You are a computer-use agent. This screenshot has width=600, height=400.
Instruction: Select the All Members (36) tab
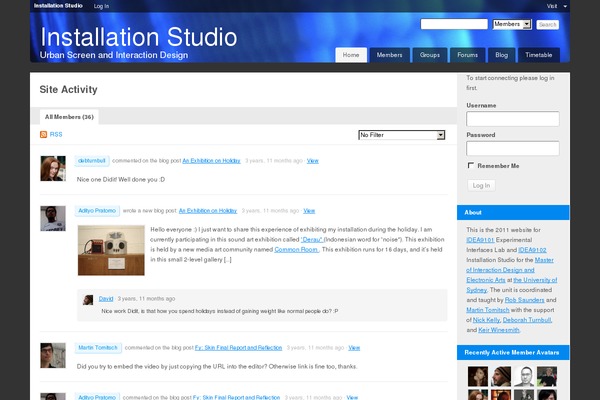[x=69, y=117]
